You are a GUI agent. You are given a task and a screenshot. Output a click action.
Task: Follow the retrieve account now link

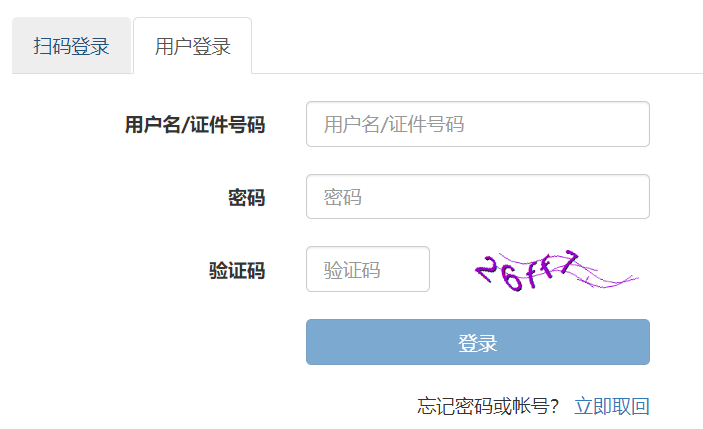[611, 406]
